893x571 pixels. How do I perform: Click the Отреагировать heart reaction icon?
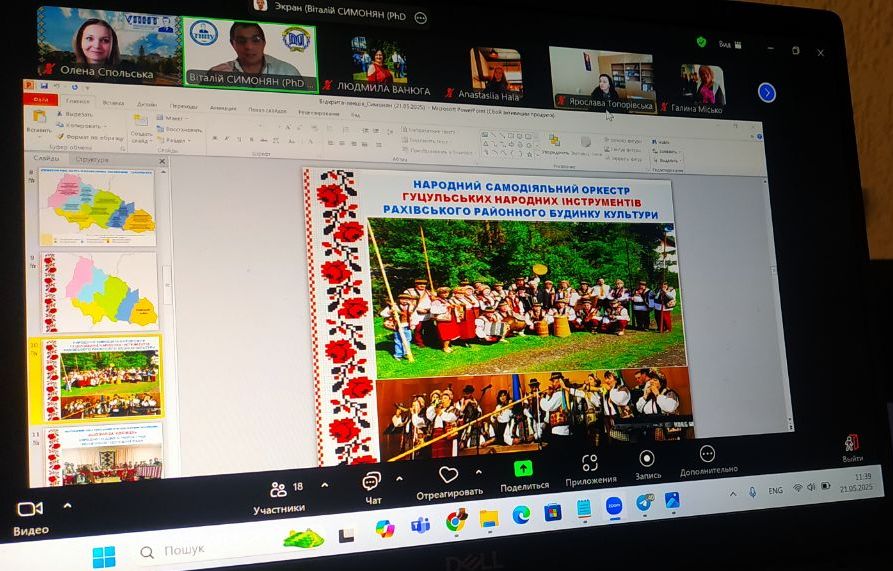pyautogui.click(x=449, y=475)
